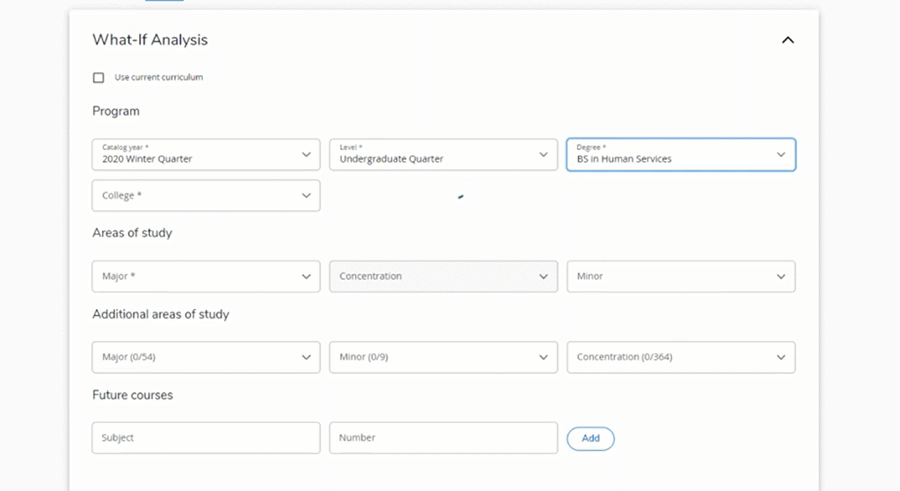Click the chevron arrow in Level field
Screen dimensions: 900x491
tap(543, 155)
